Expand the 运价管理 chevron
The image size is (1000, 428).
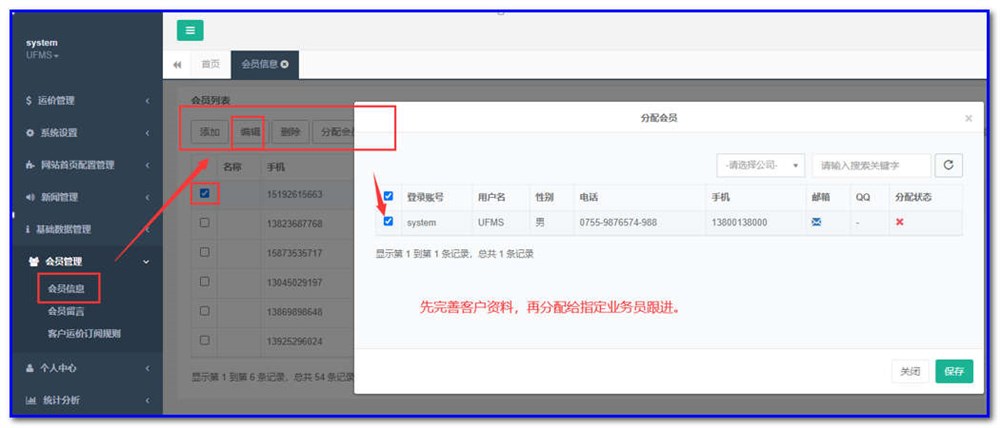click(147, 101)
